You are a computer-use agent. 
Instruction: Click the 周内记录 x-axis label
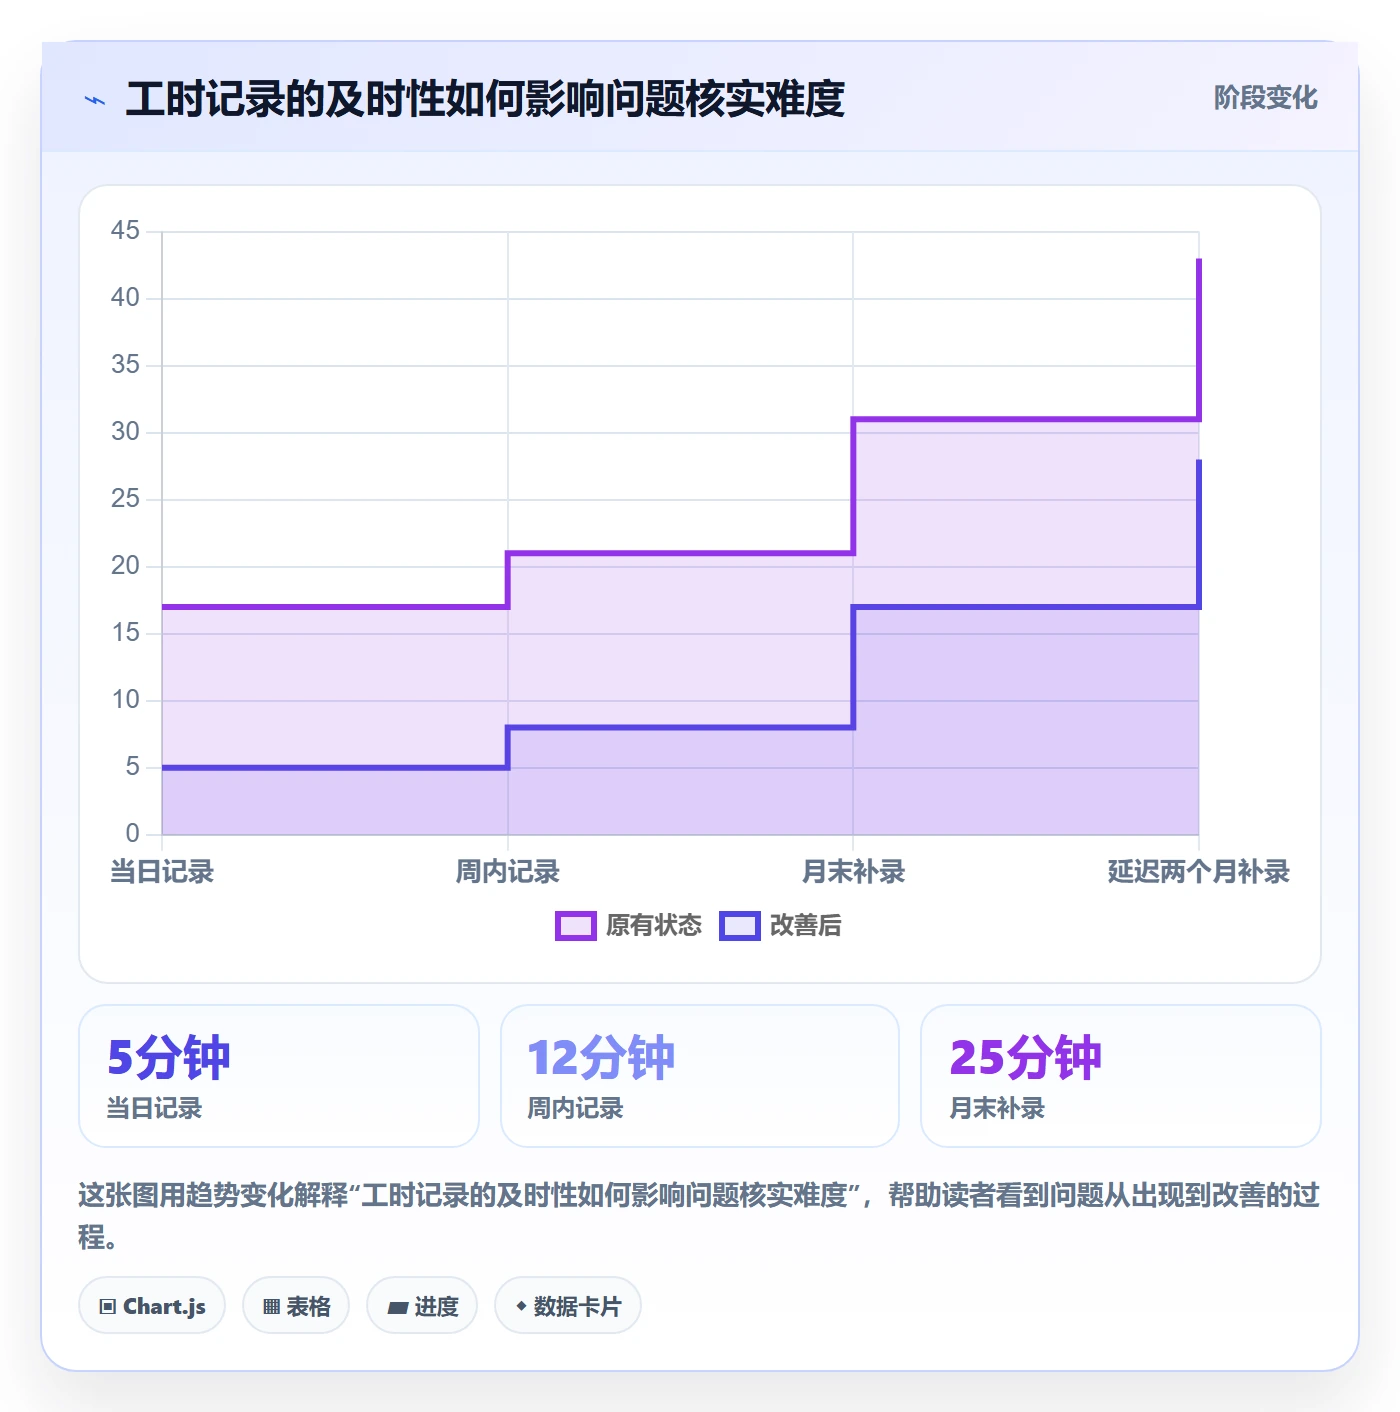pos(508,872)
